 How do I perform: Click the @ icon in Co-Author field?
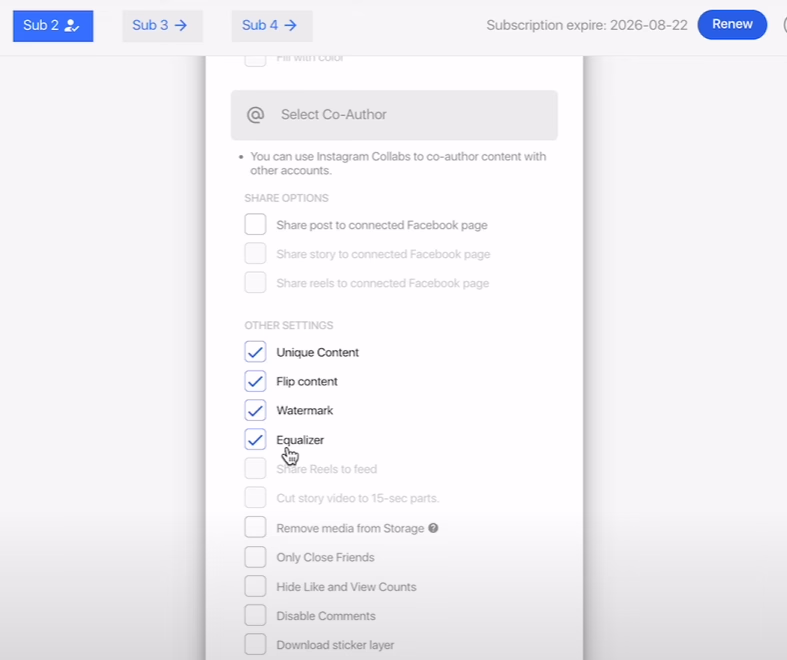[255, 115]
